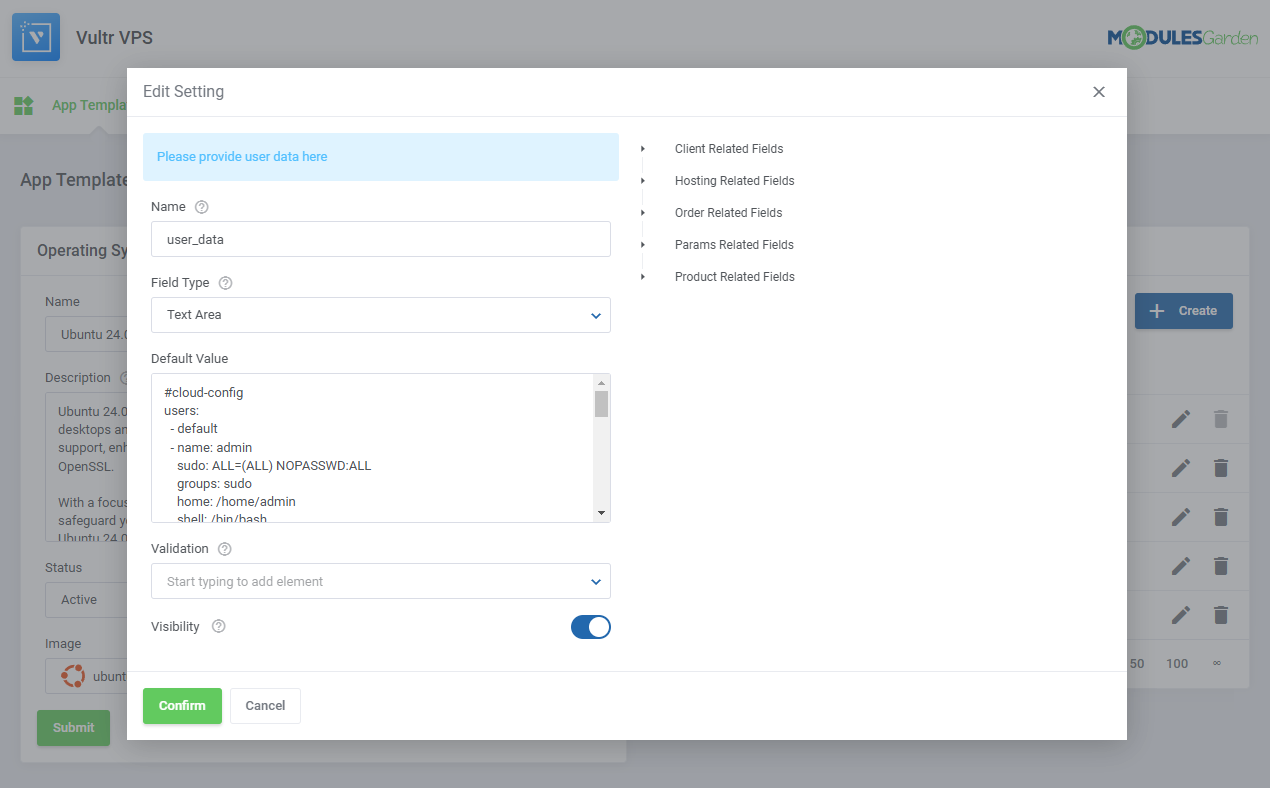Click the question mark icon next to Field Type
Image resolution: width=1270 pixels, height=788 pixels.
click(x=225, y=283)
